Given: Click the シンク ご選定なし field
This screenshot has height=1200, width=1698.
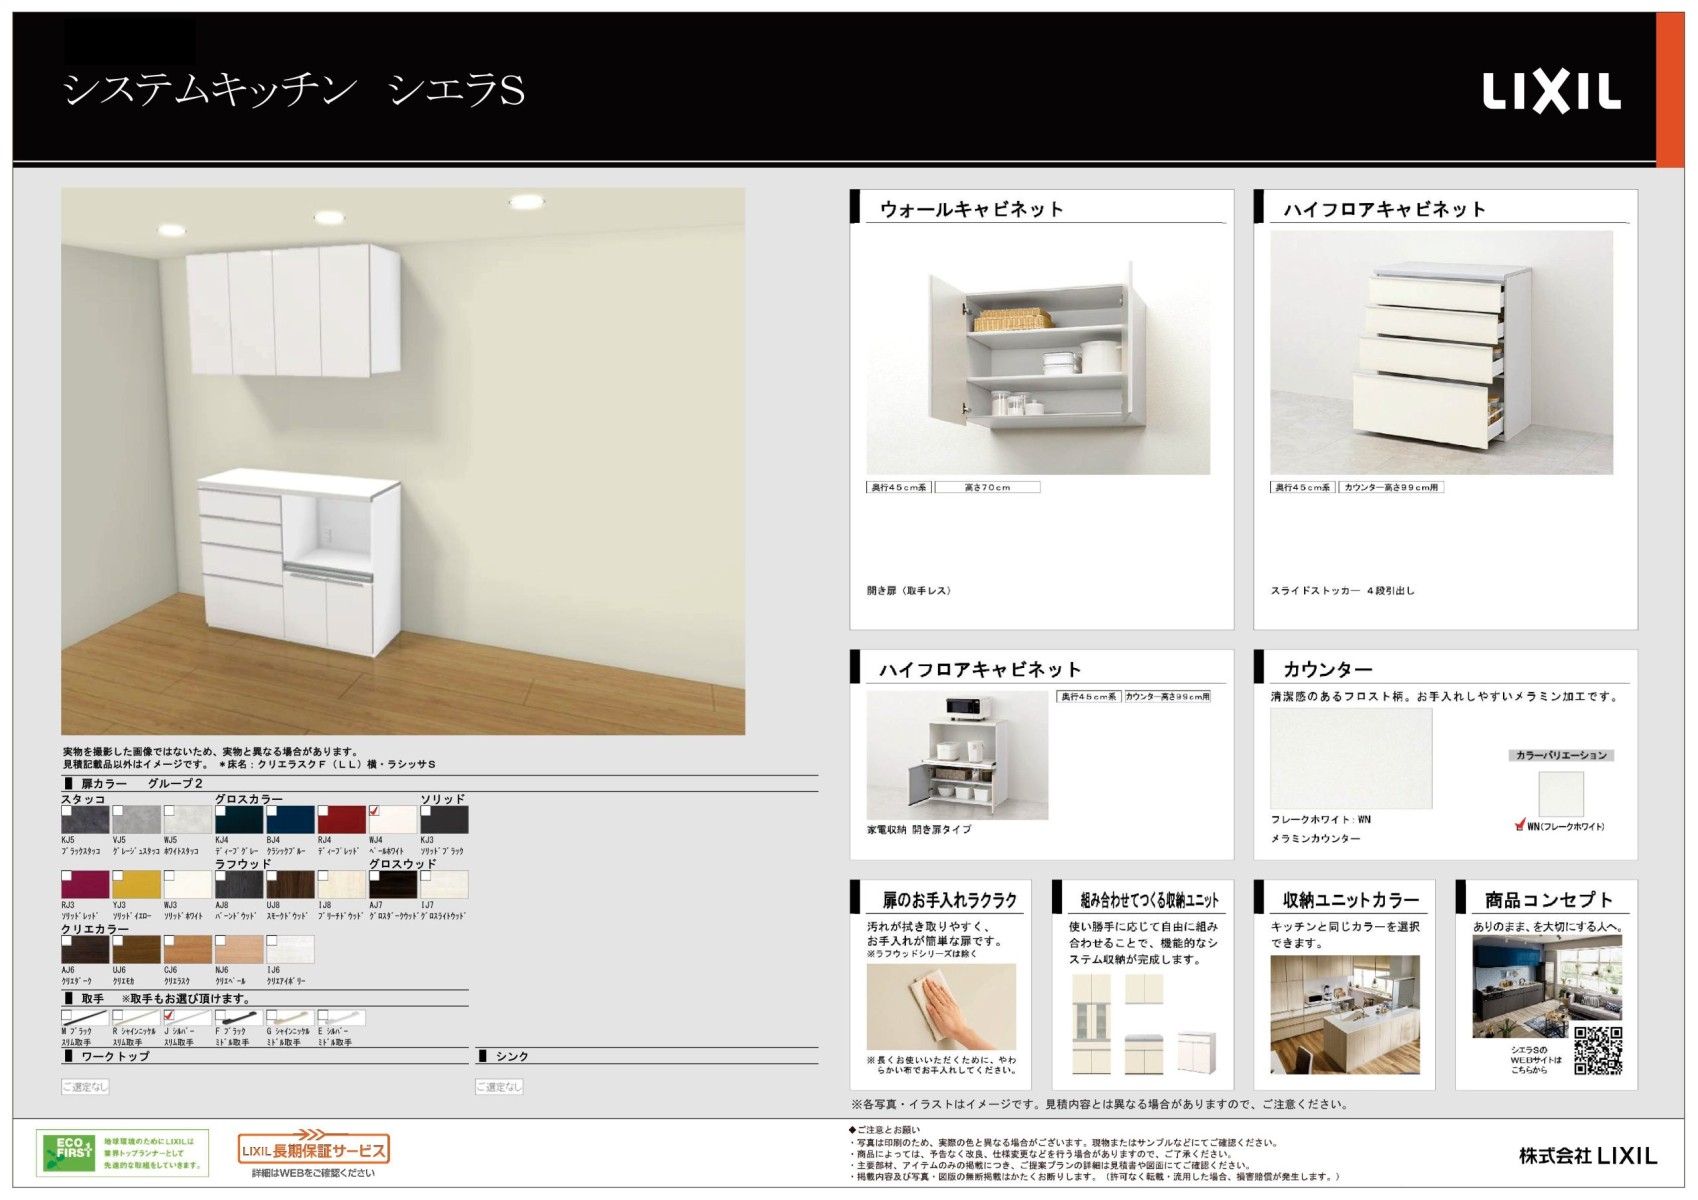Looking at the screenshot, I should (x=499, y=1087).
